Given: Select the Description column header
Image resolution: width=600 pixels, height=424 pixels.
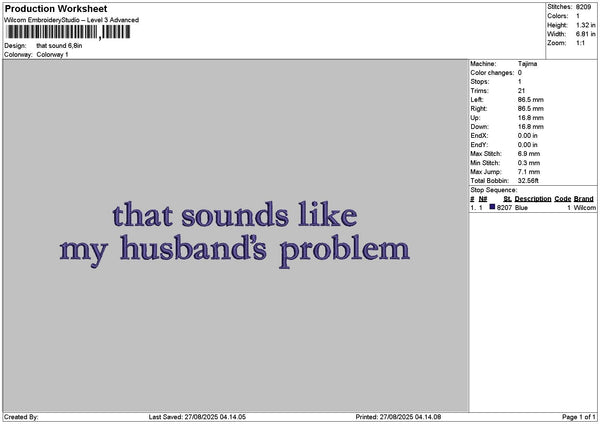Looking at the screenshot, I should tap(532, 199).
